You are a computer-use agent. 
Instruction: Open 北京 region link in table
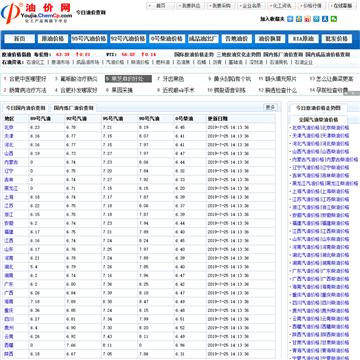coord(9,127)
